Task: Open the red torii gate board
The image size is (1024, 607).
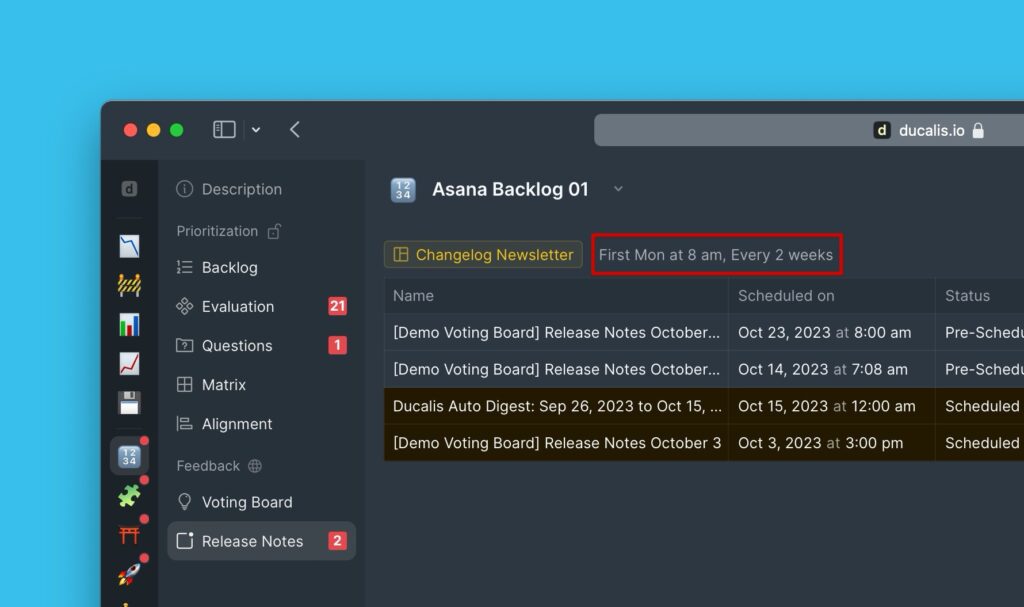Action: coord(129,534)
